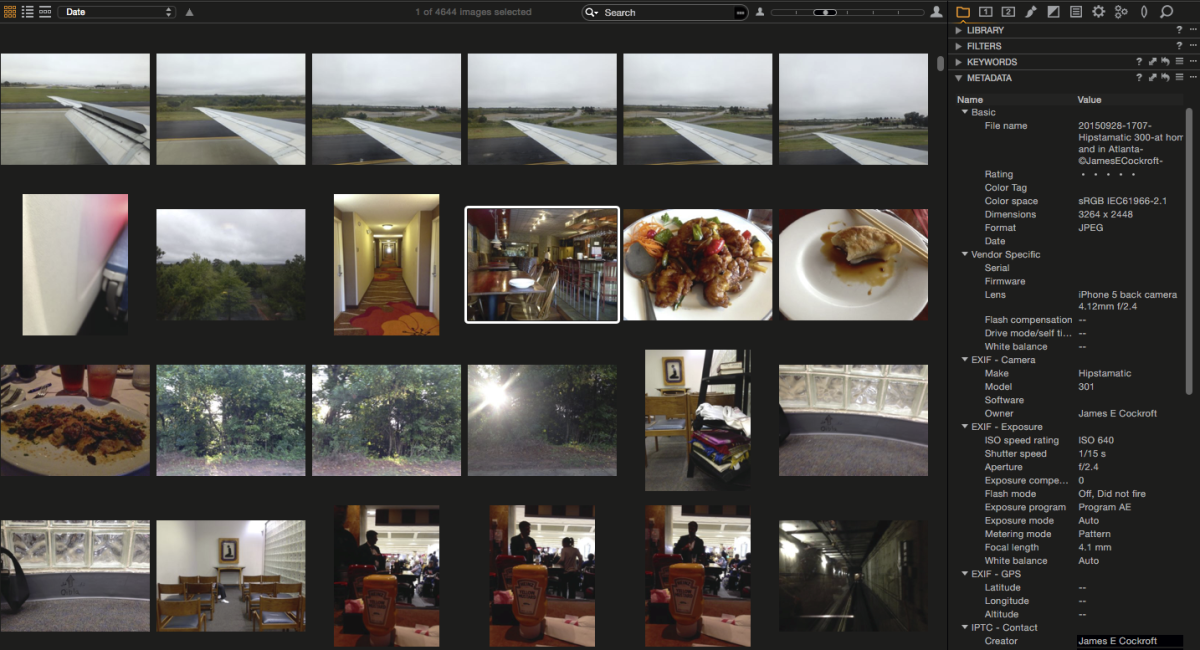Screen dimensions: 1200x650
Task: Open the catalog folder icon in right toolbar
Action: click(x=963, y=12)
